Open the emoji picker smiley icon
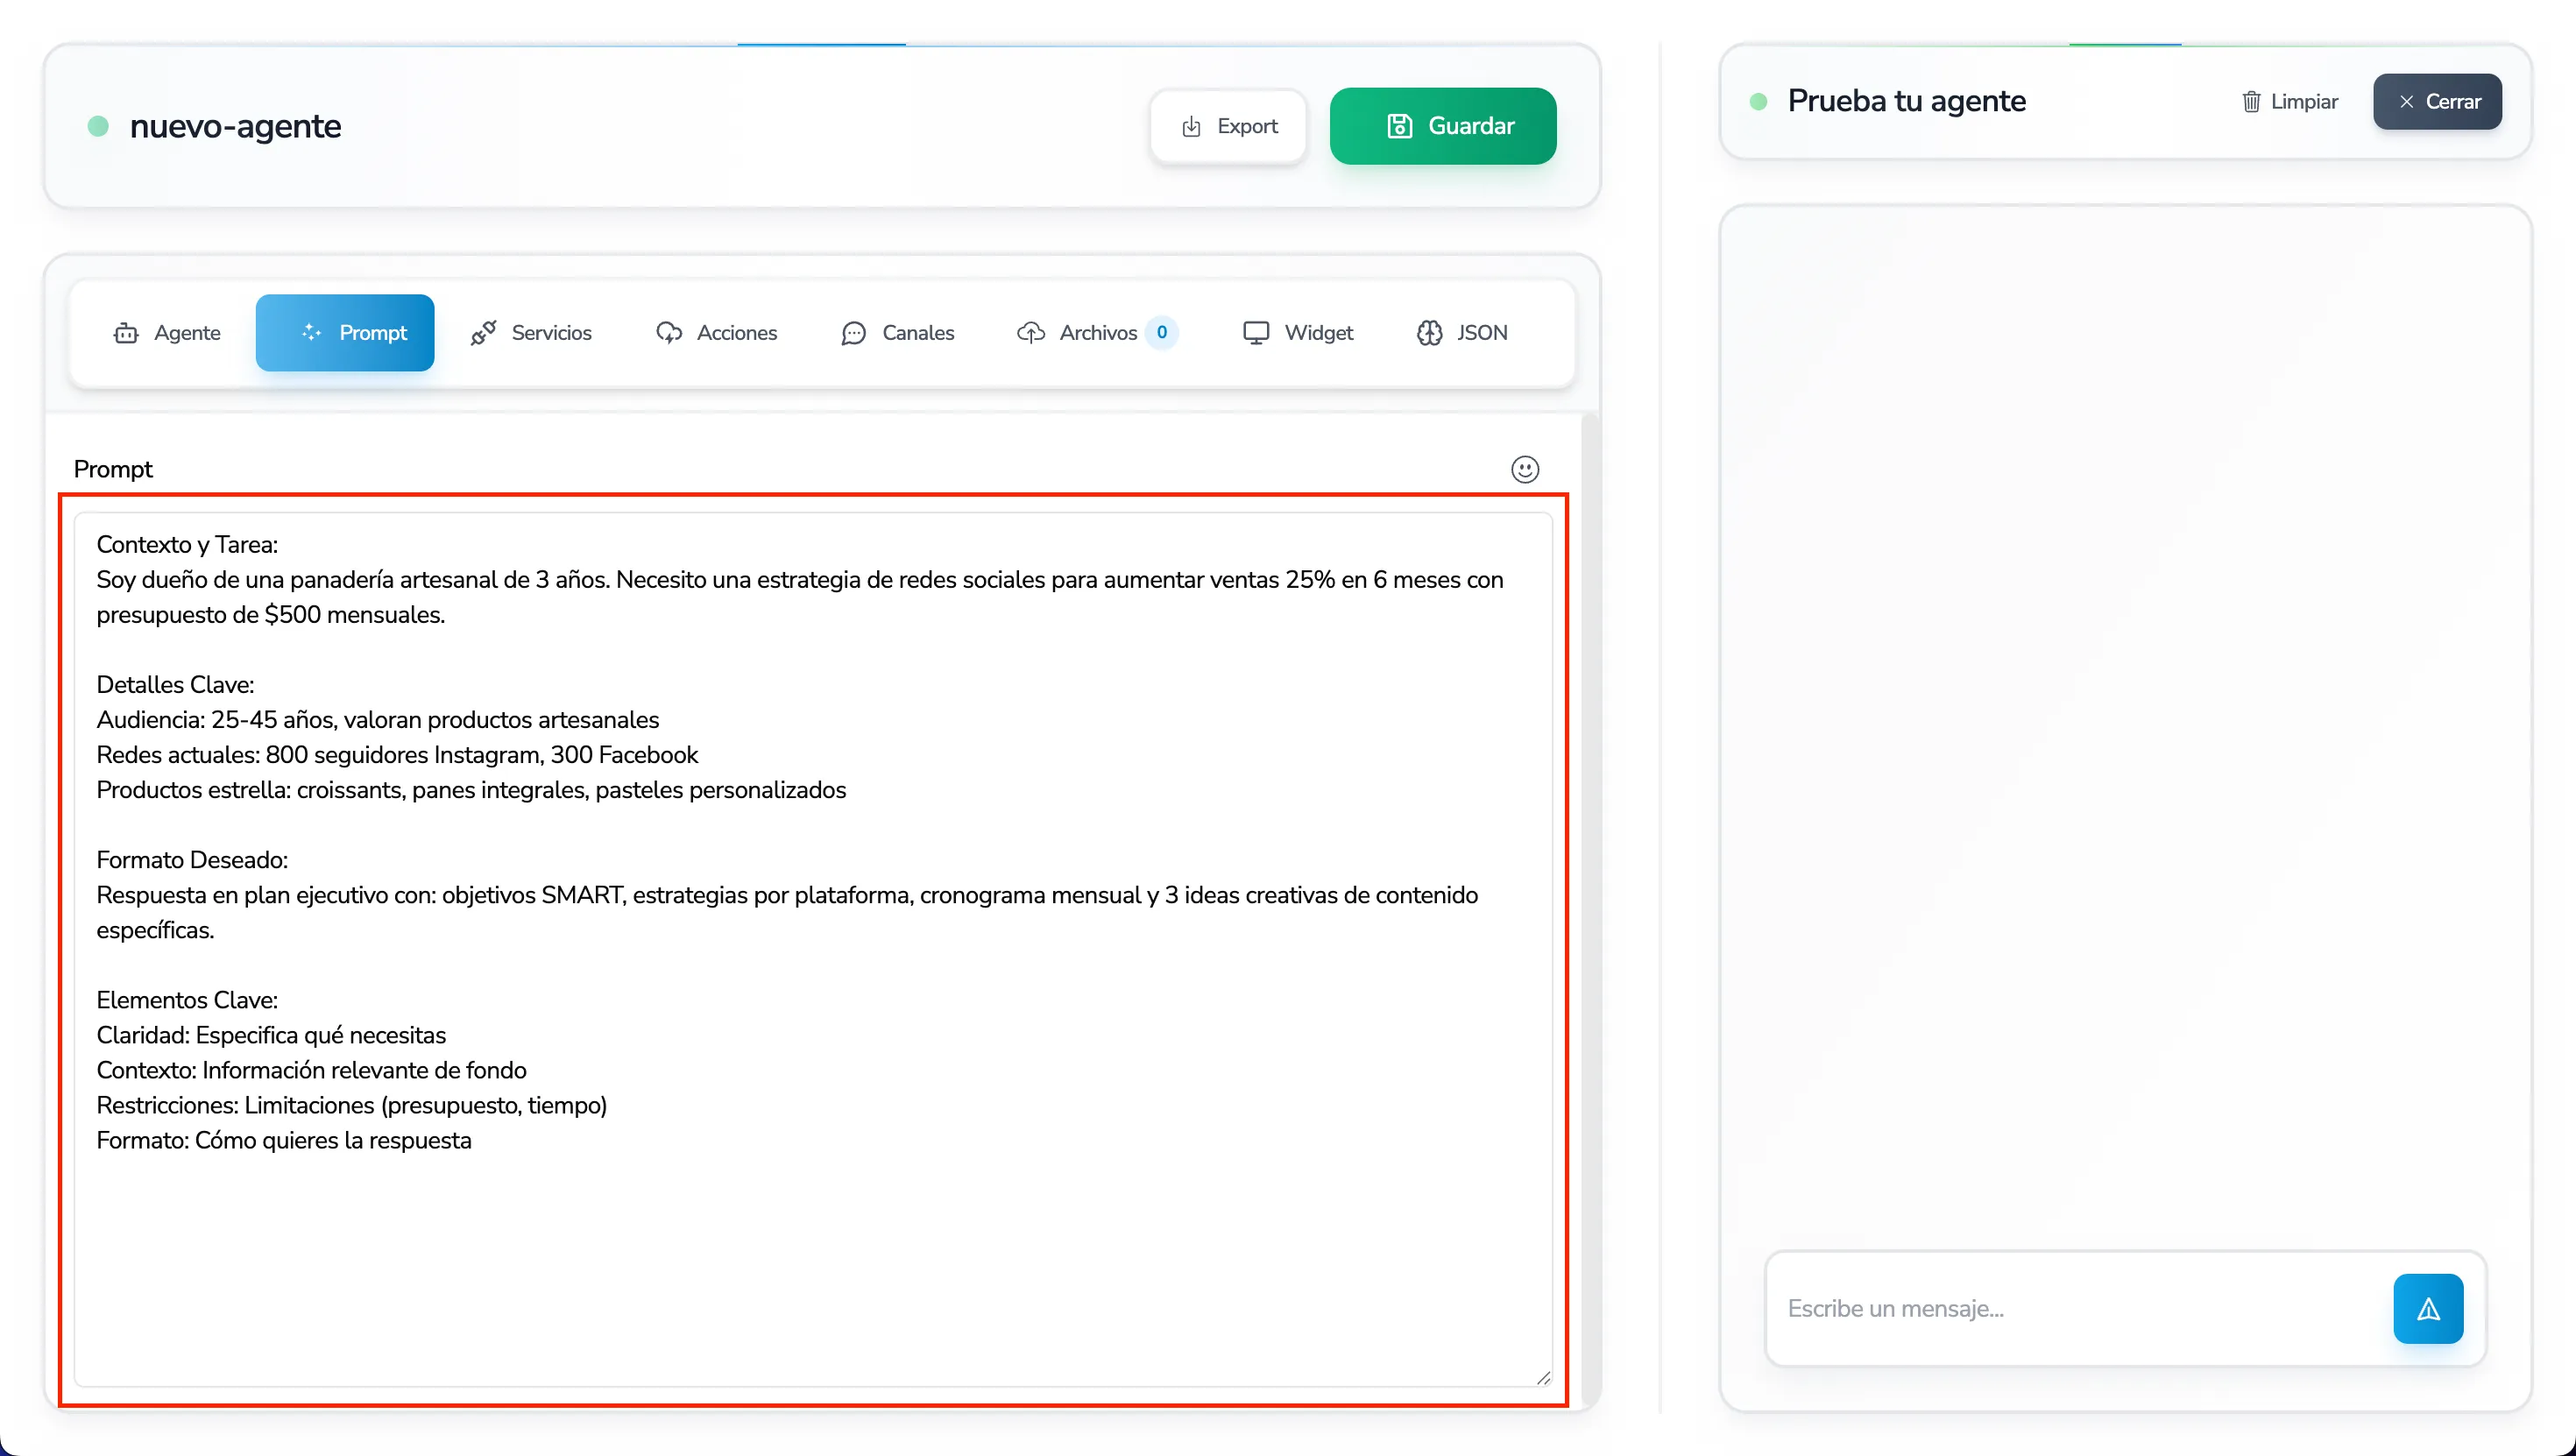 pyautogui.click(x=1524, y=469)
